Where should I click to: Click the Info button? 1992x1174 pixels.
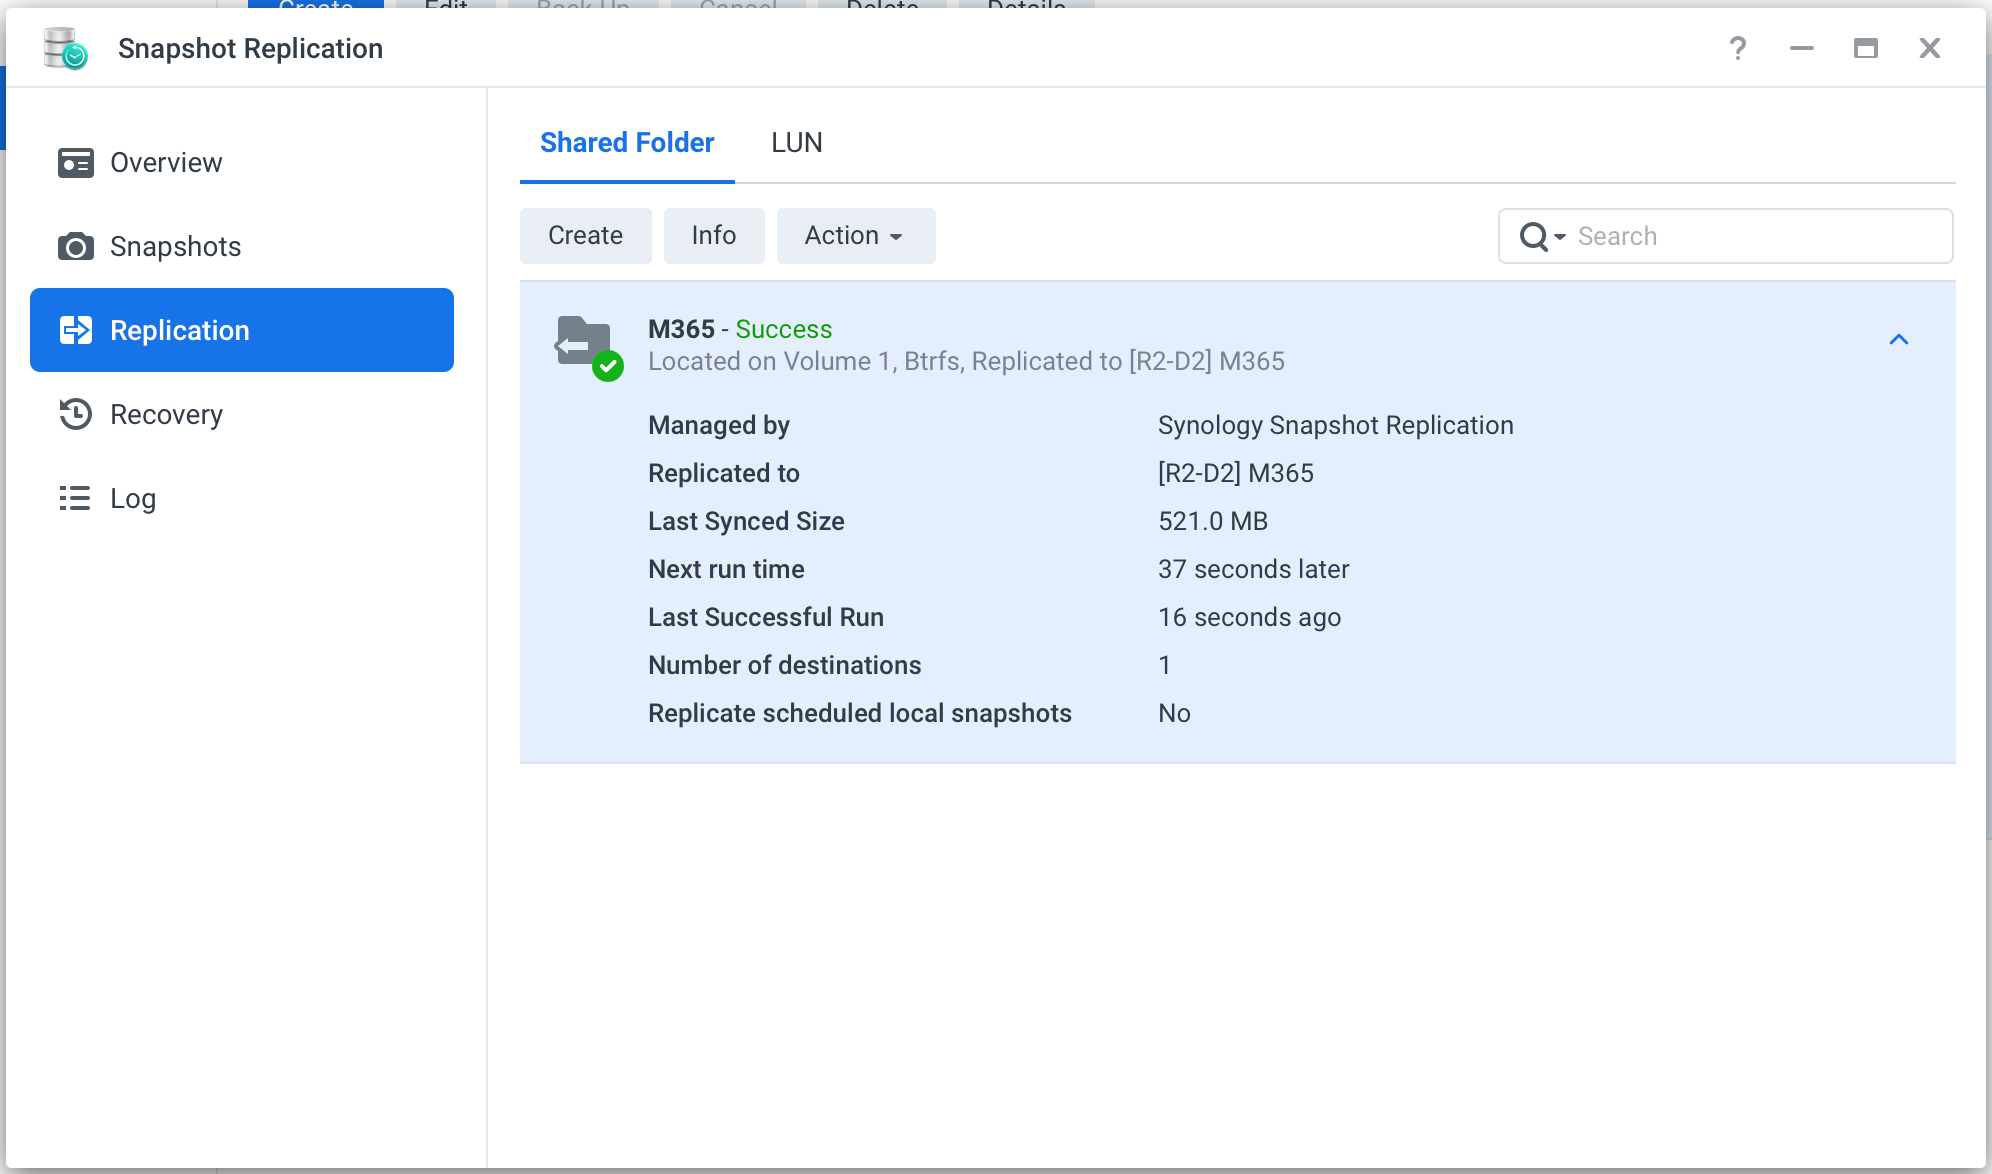click(x=714, y=236)
